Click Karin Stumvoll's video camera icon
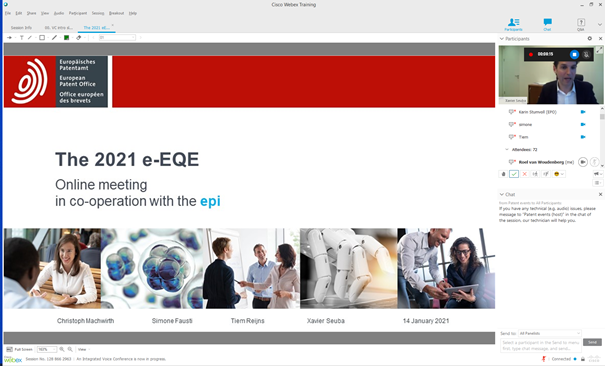 coord(583,112)
